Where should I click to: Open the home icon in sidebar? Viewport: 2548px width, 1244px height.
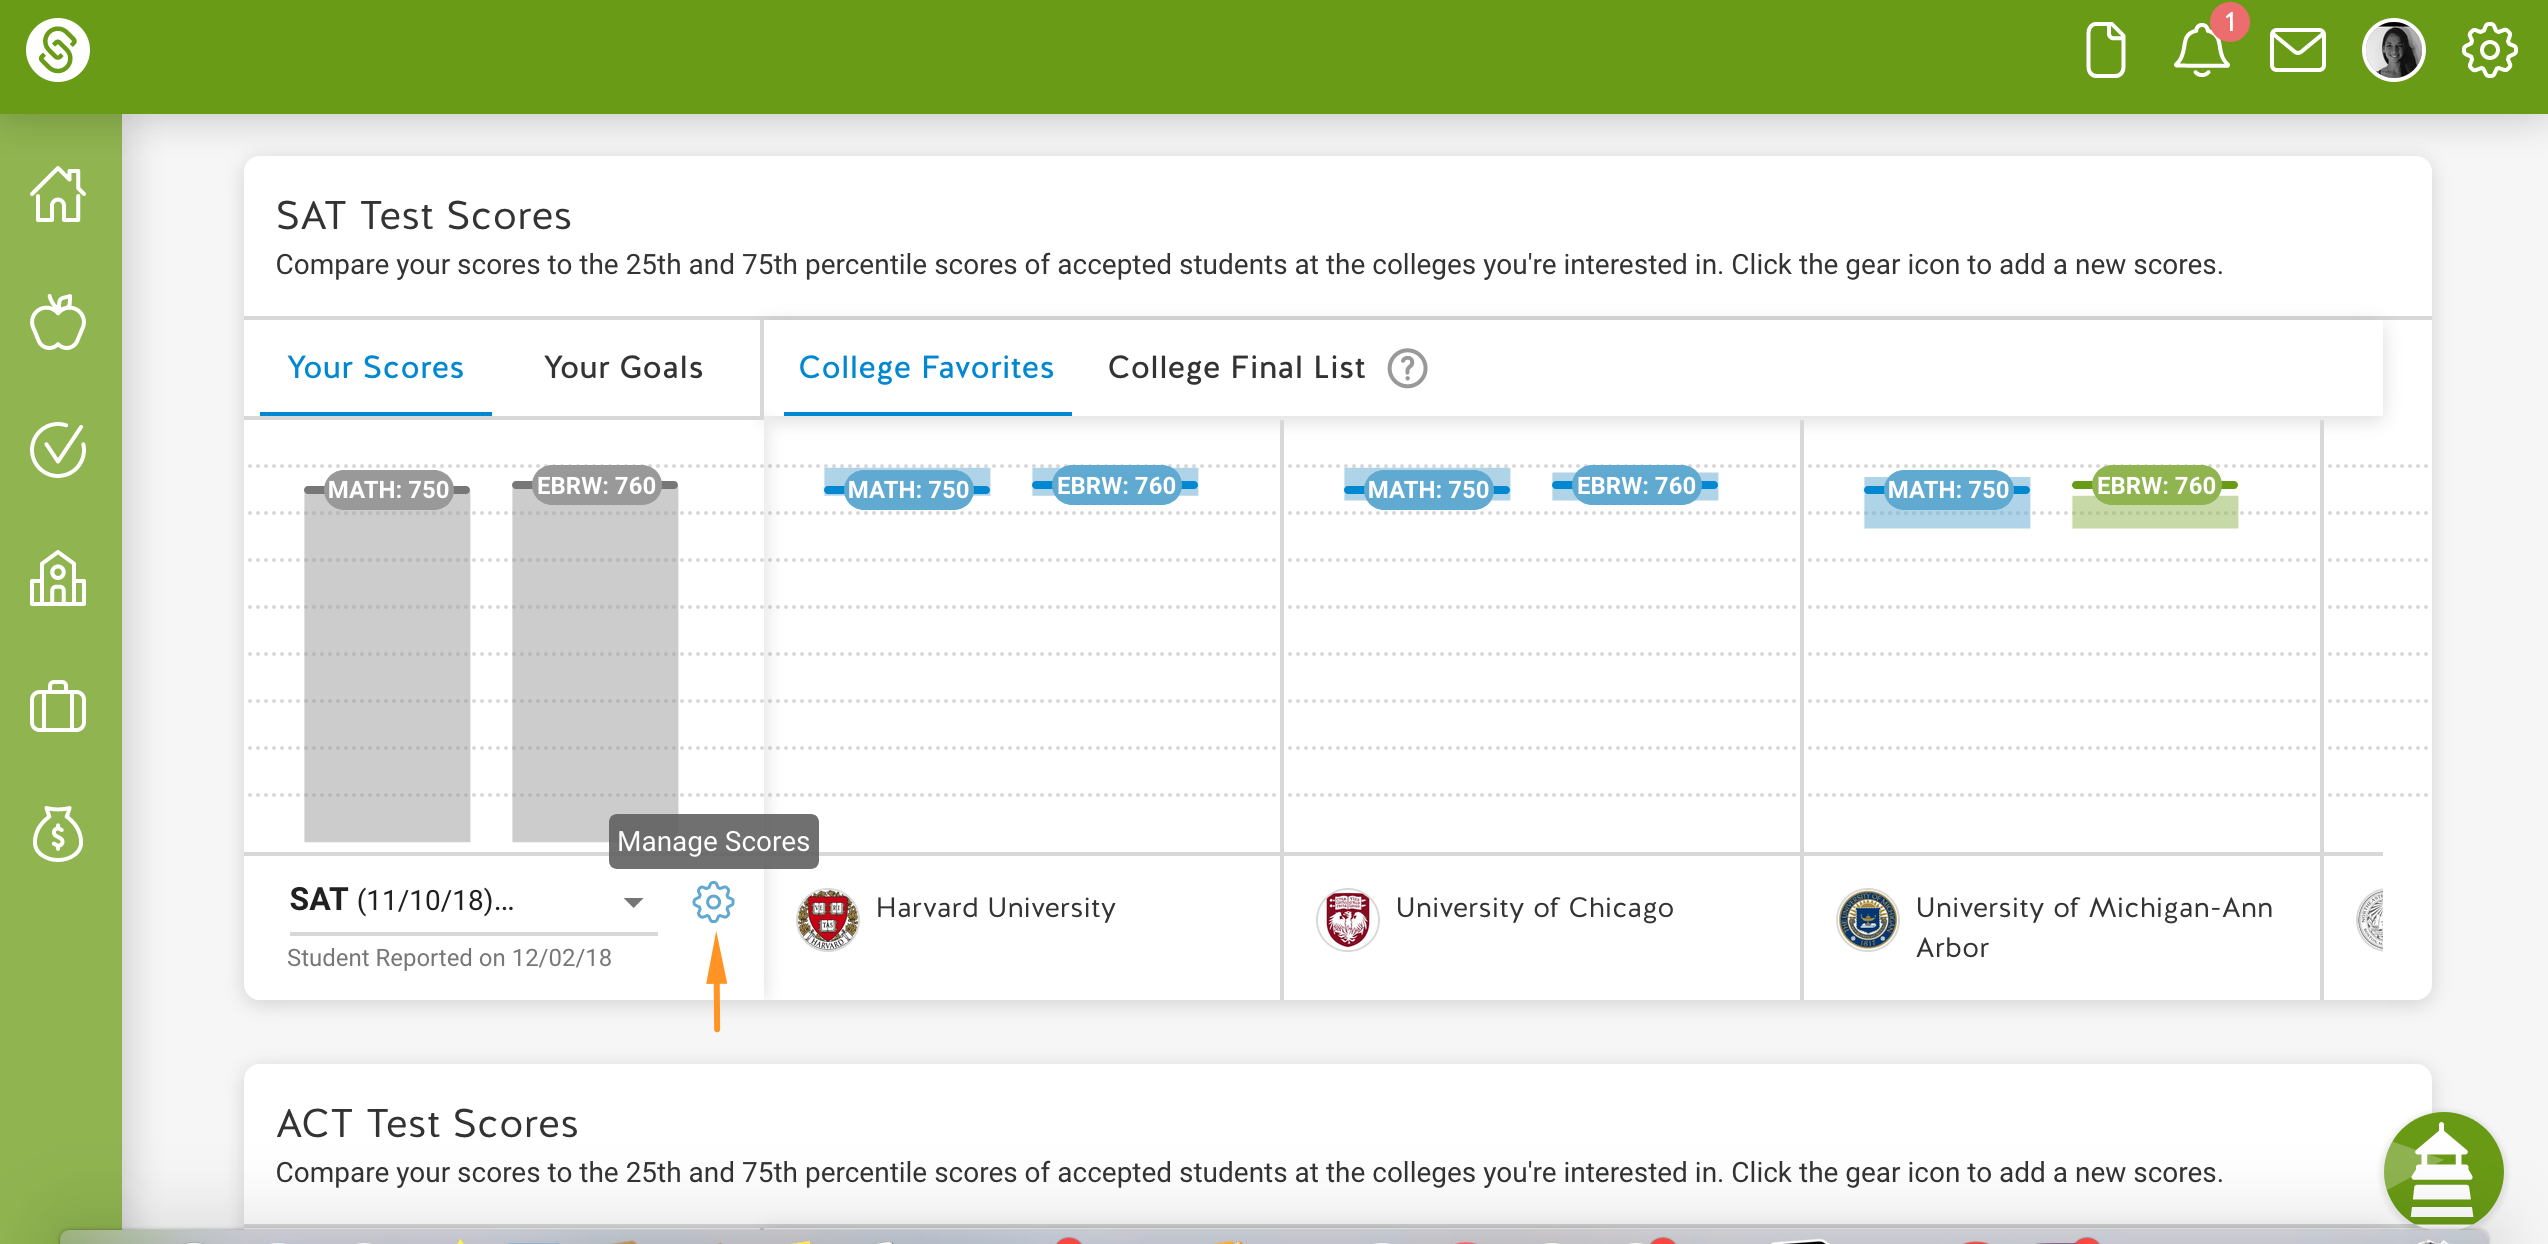[x=58, y=194]
